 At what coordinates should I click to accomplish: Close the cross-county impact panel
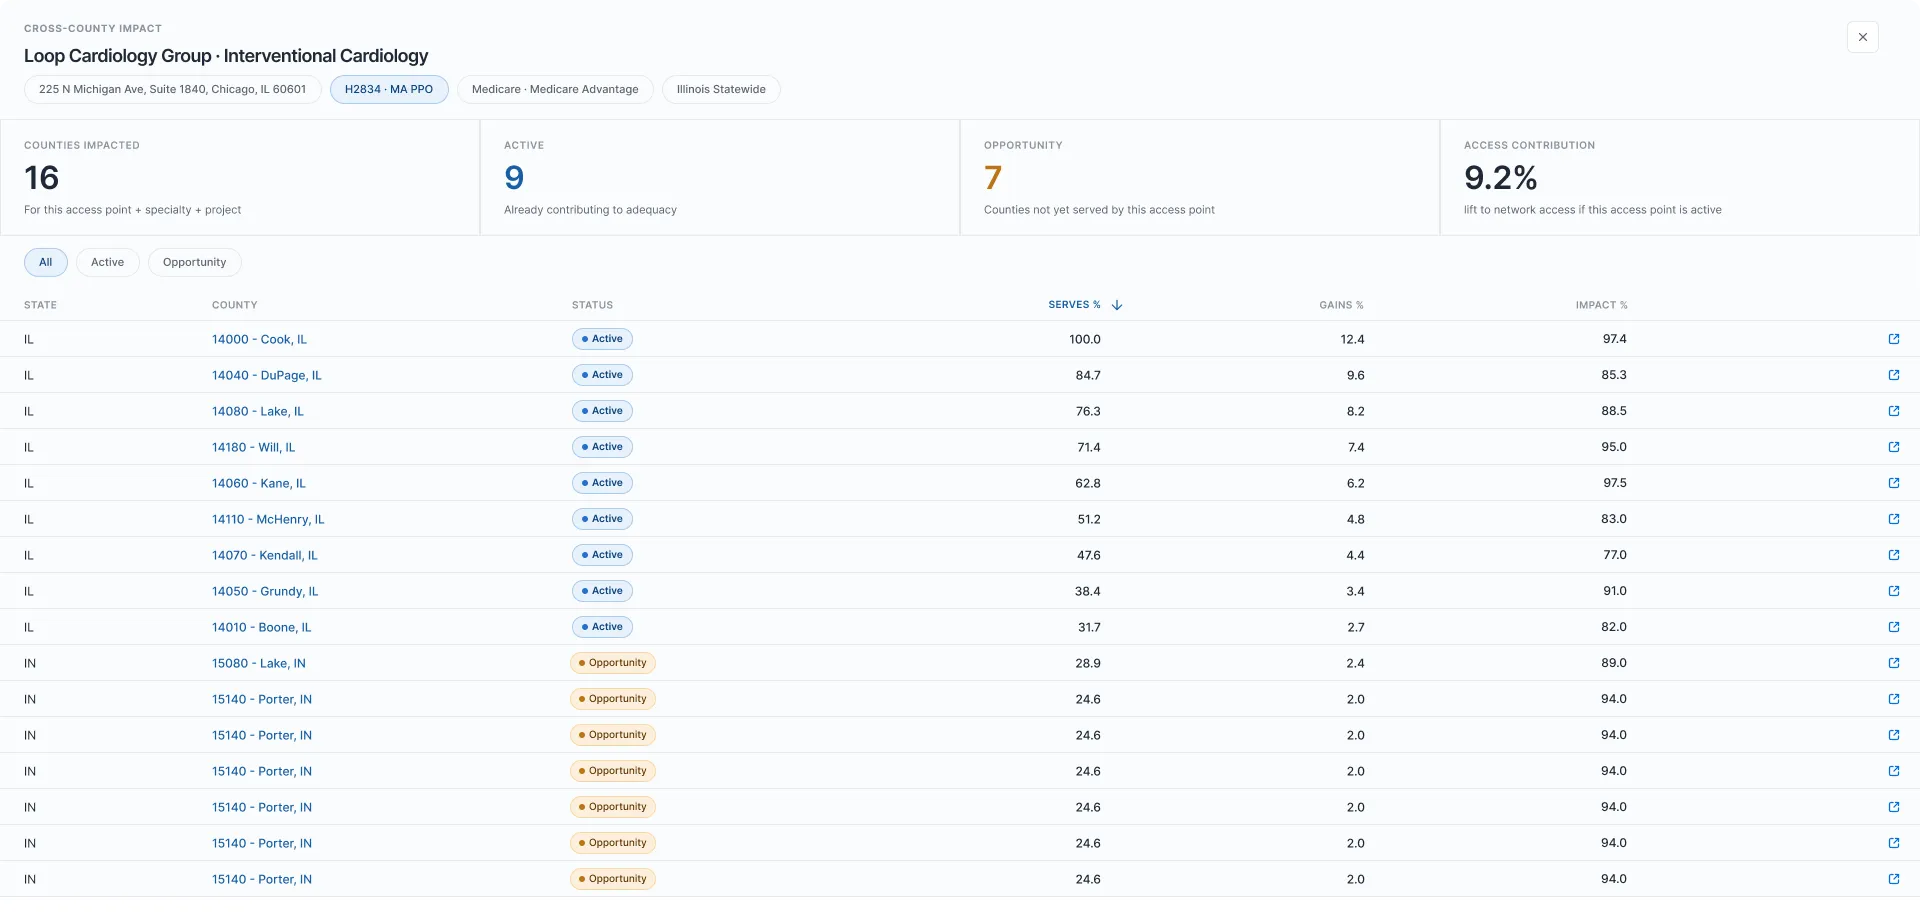(x=1862, y=37)
